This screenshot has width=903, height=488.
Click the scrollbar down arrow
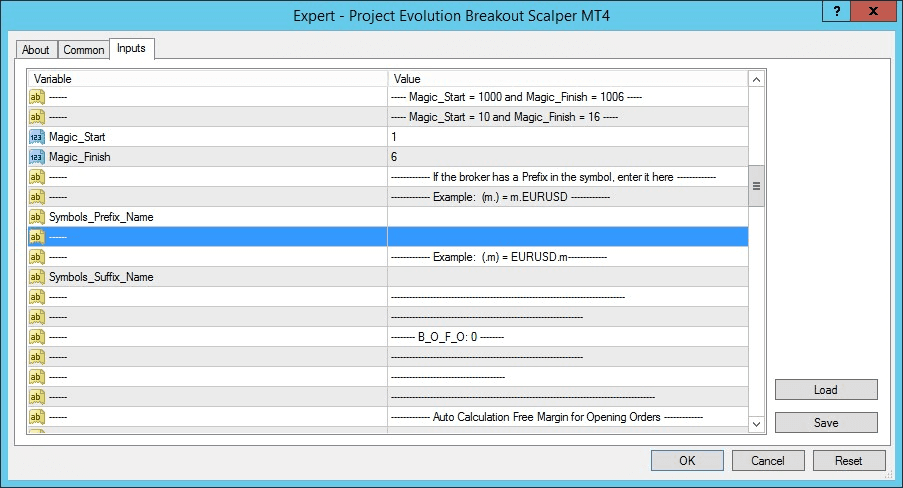[x=757, y=424]
